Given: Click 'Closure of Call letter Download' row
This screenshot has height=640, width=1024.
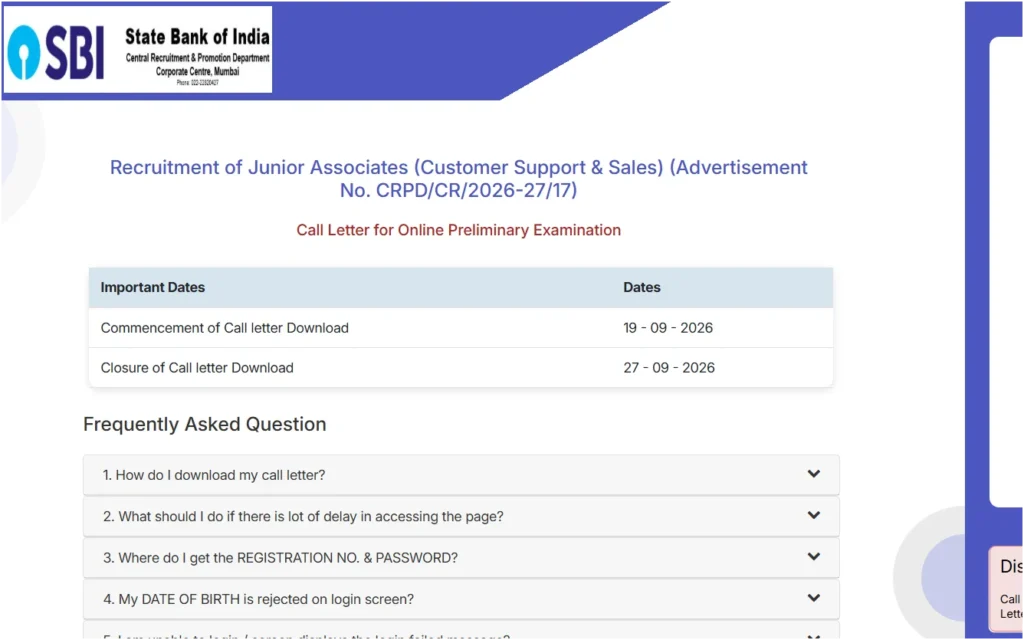Looking at the screenshot, I should [x=461, y=368].
